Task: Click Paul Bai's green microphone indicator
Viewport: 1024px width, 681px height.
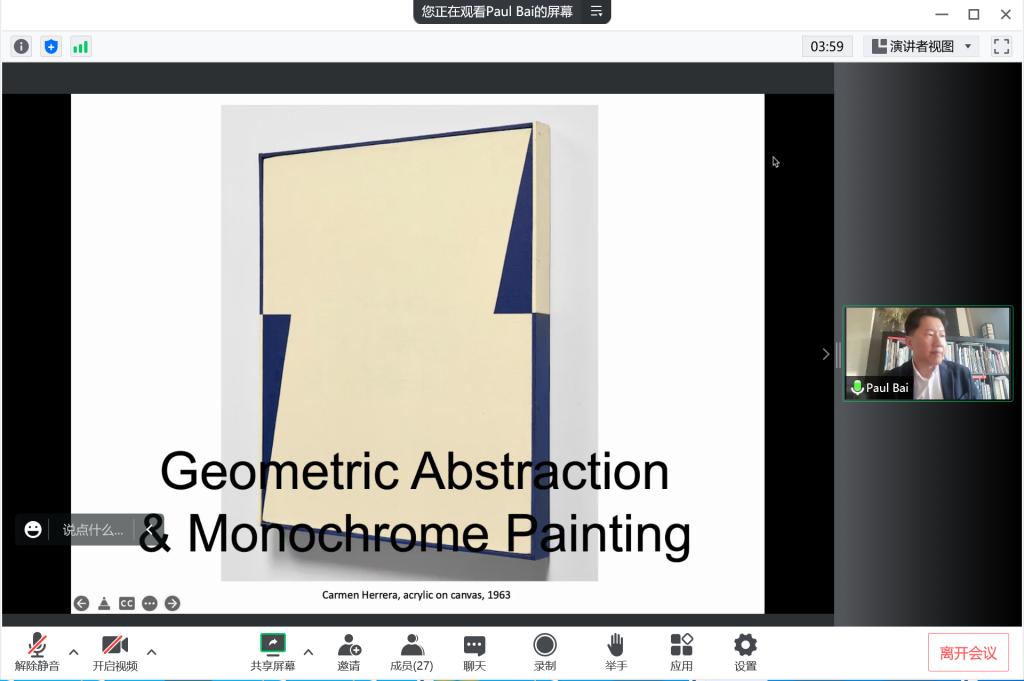Action: [x=857, y=387]
